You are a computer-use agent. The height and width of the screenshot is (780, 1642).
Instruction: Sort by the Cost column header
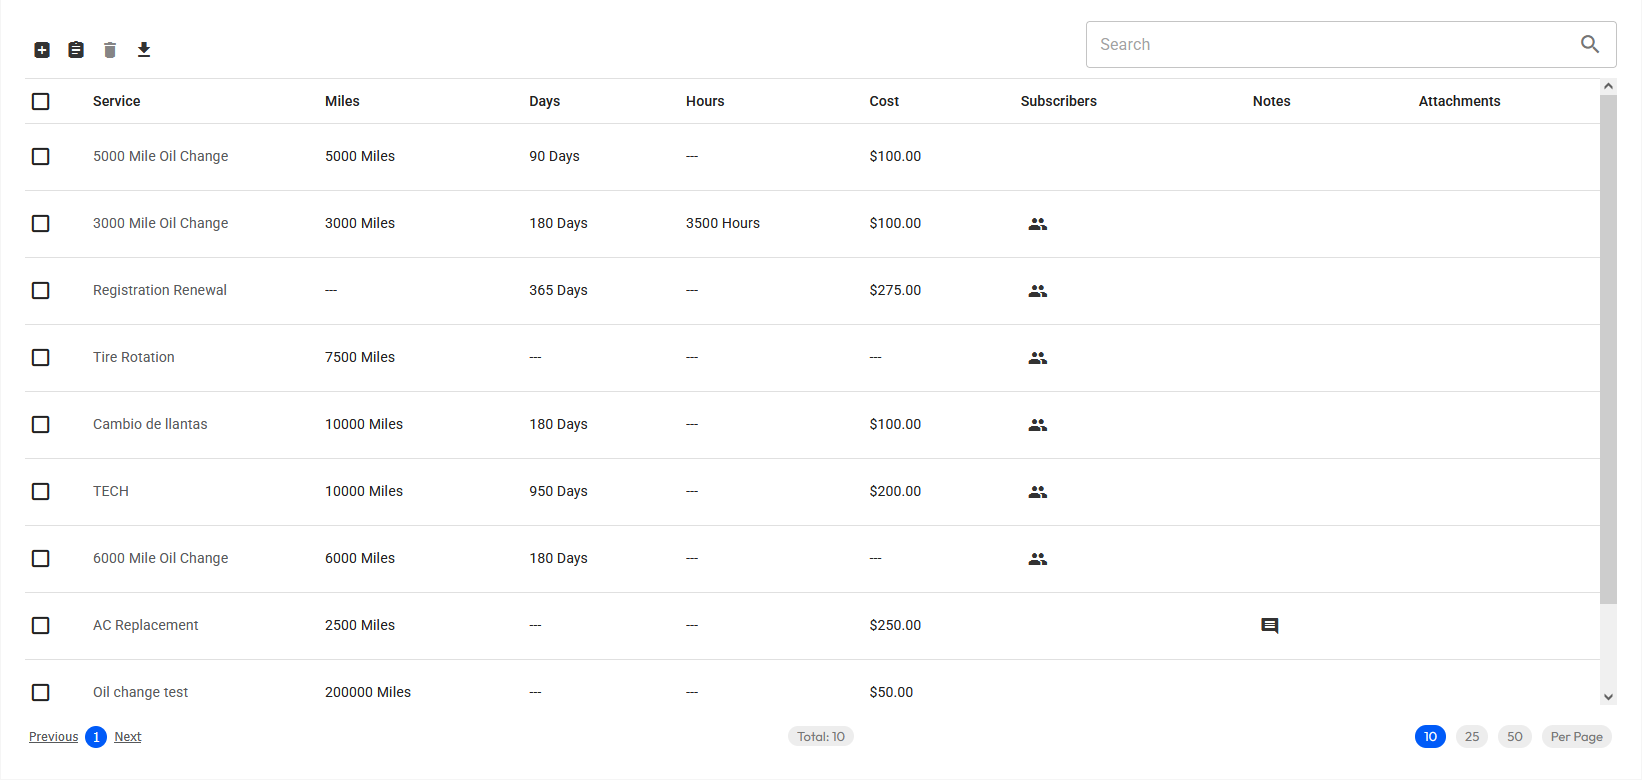(x=884, y=101)
